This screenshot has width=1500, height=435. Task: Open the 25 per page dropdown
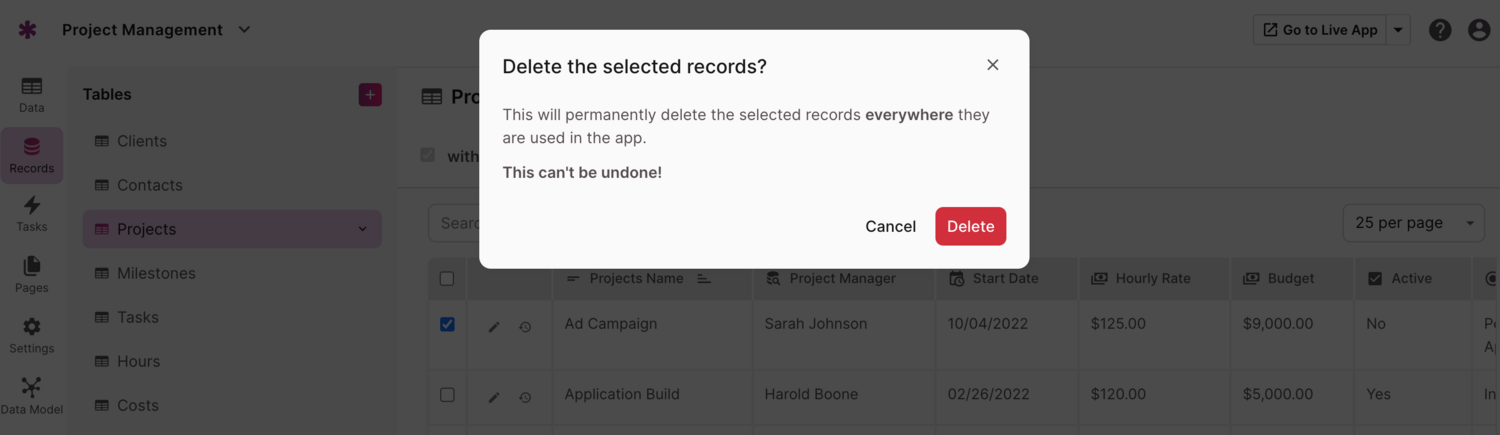(1413, 223)
